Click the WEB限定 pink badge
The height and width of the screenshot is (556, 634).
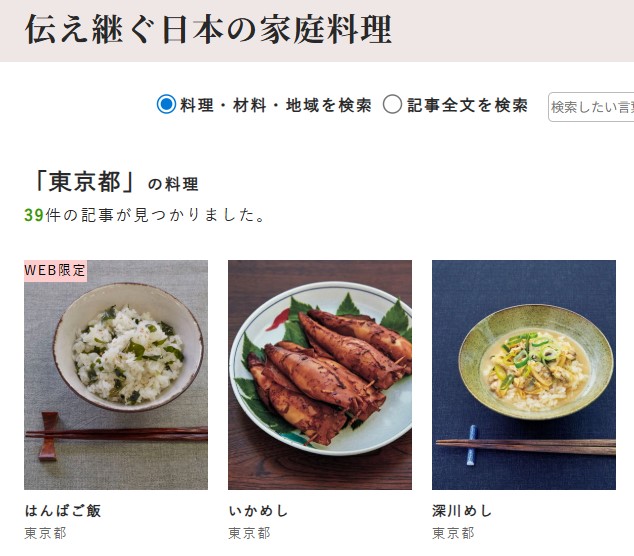[55, 270]
